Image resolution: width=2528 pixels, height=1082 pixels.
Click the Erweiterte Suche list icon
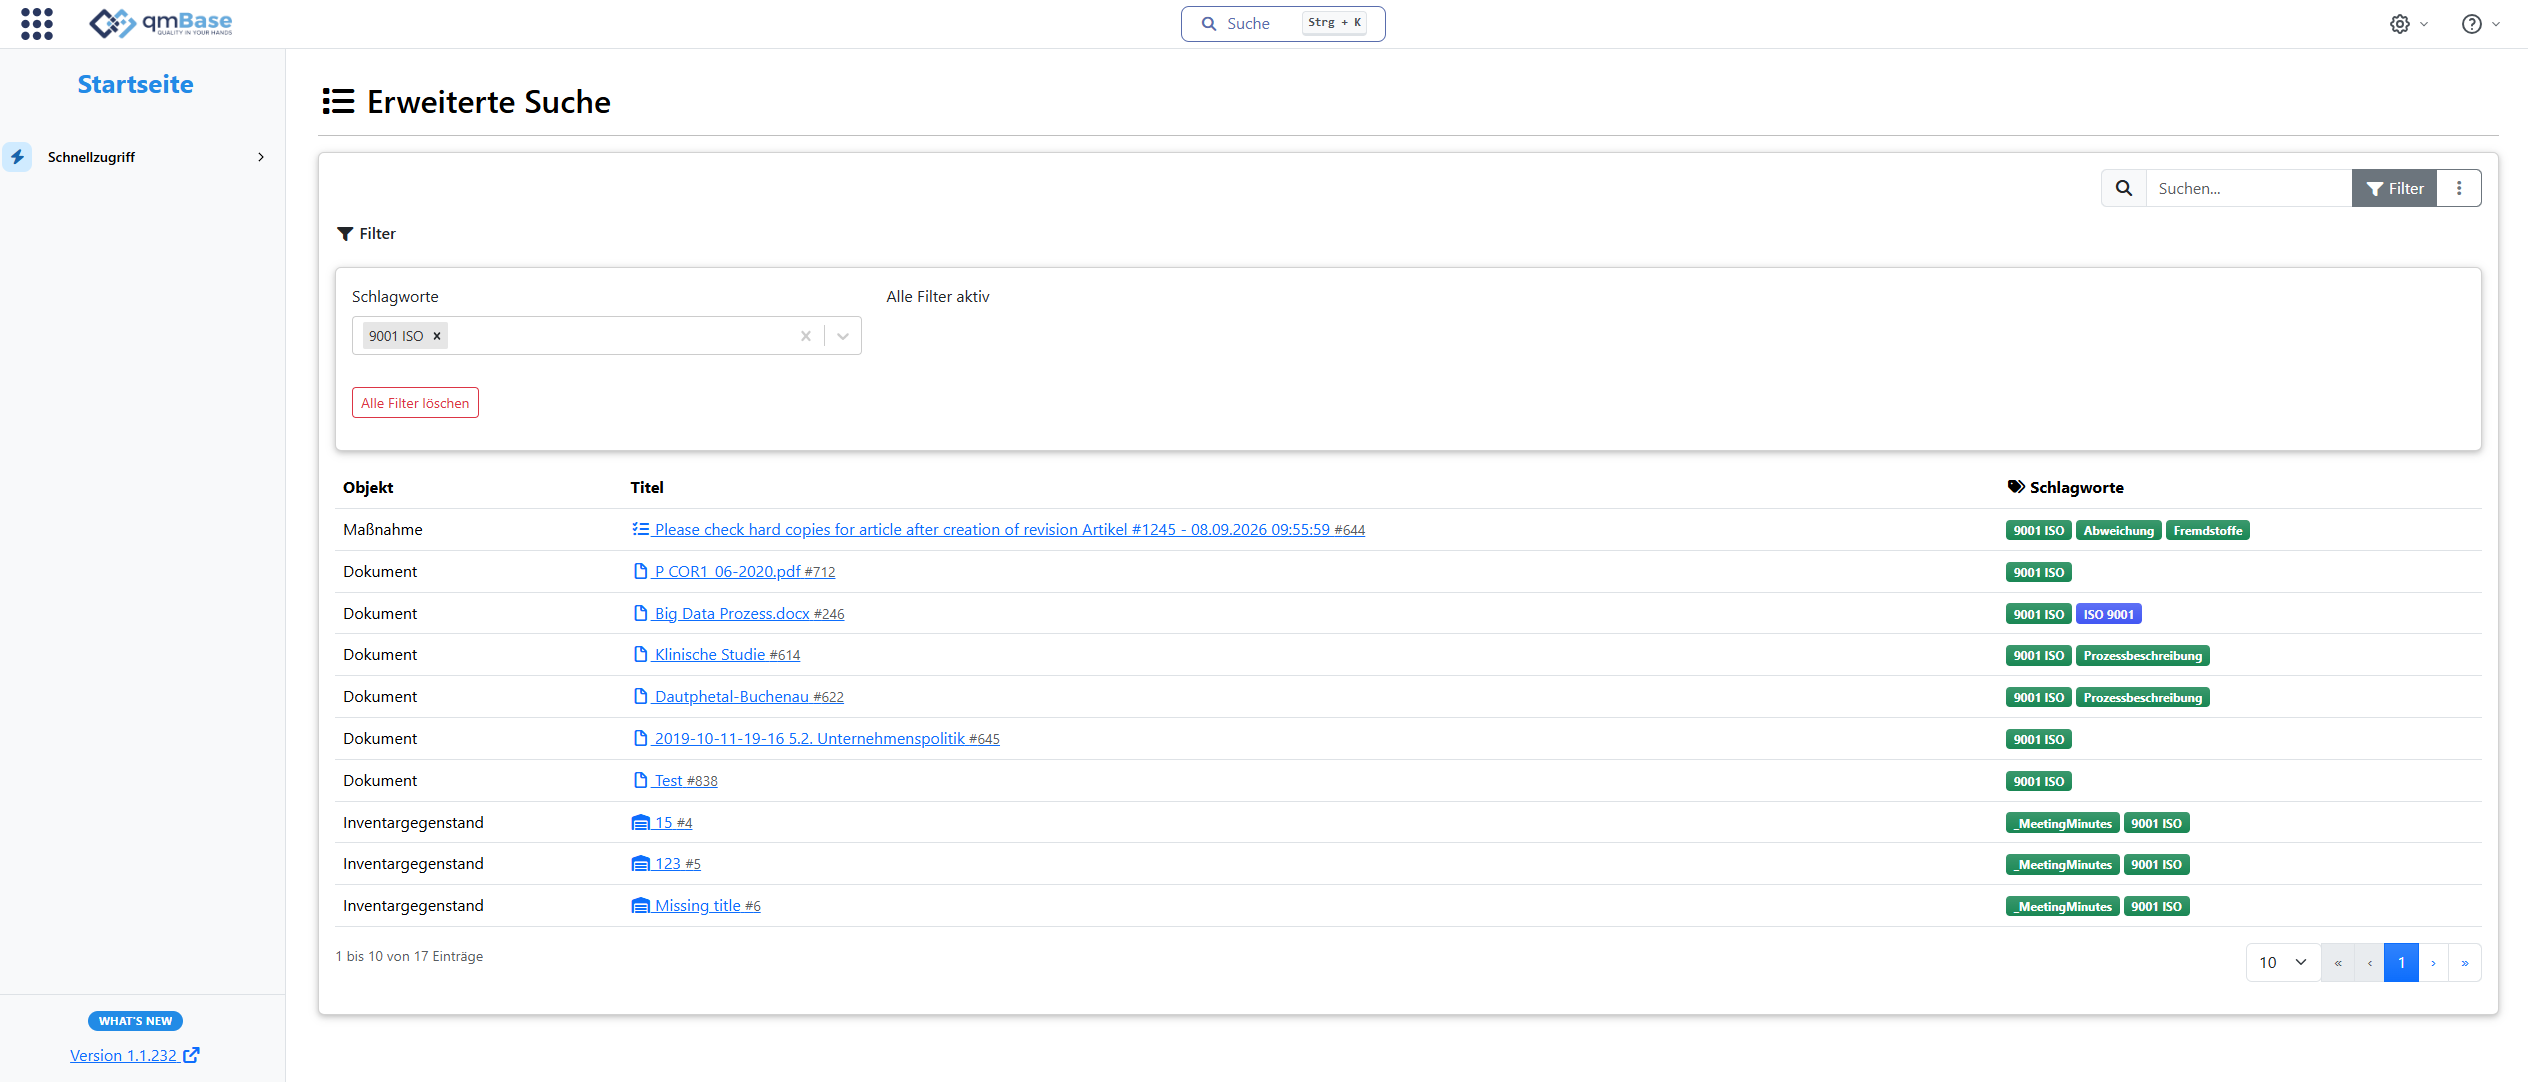coord(338,102)
